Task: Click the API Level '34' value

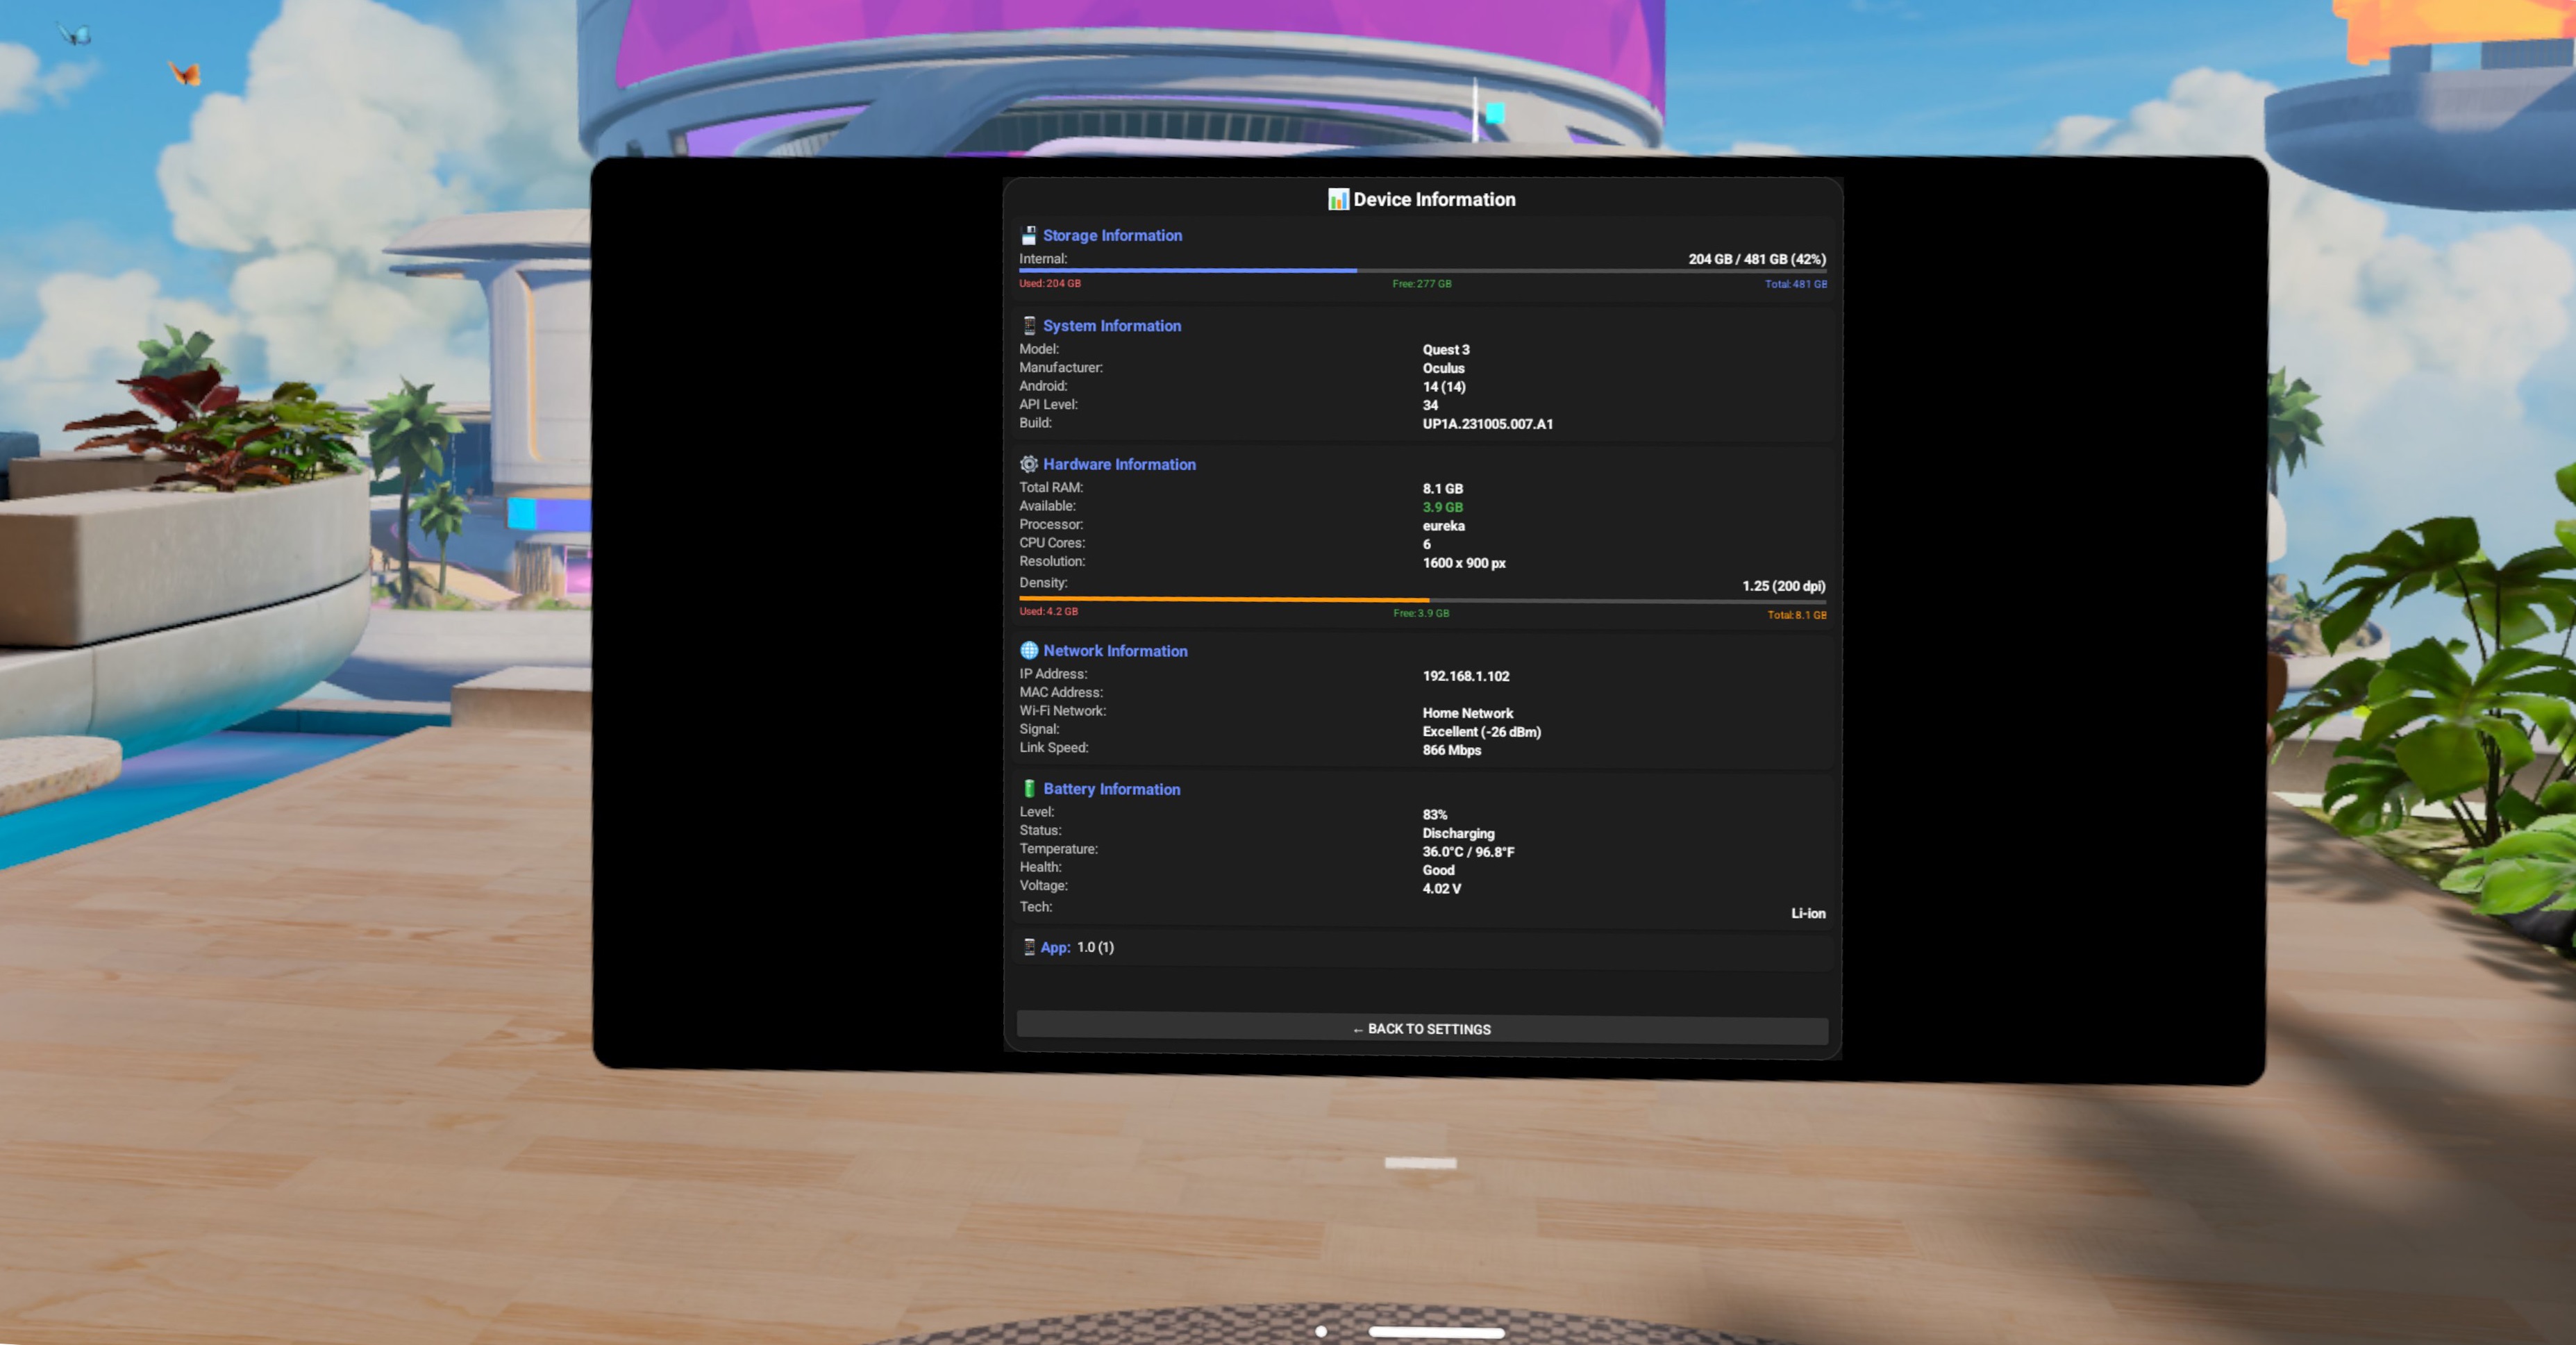Action: 1430,405
